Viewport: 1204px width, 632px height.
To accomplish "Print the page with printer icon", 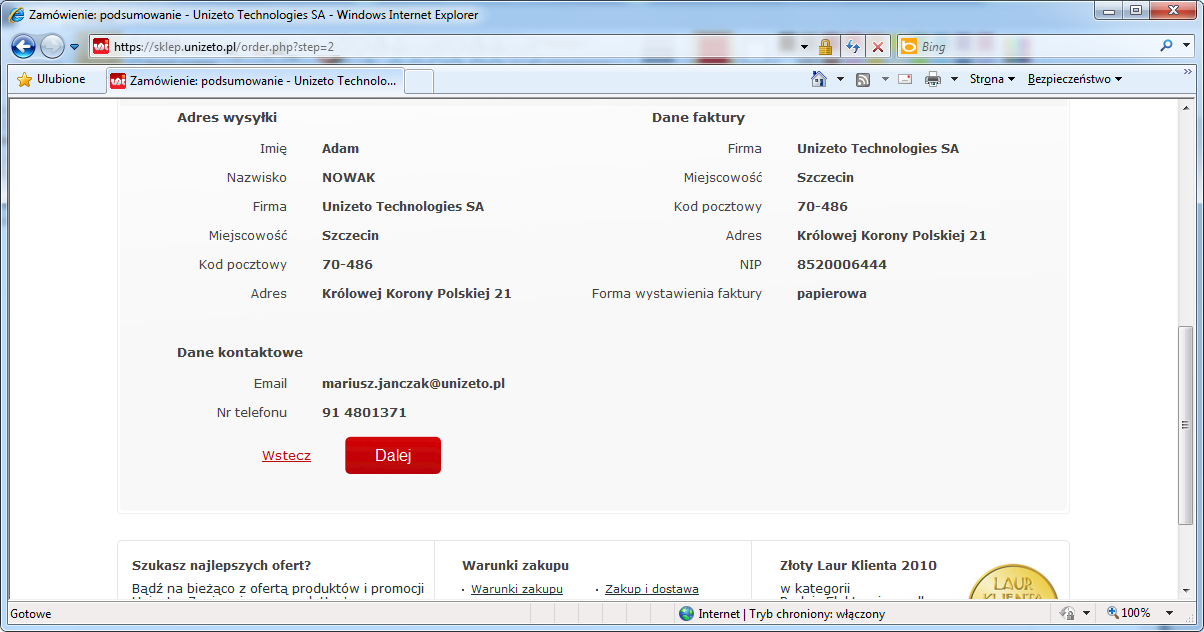I will pyautogui.click(x=933, y=79).
